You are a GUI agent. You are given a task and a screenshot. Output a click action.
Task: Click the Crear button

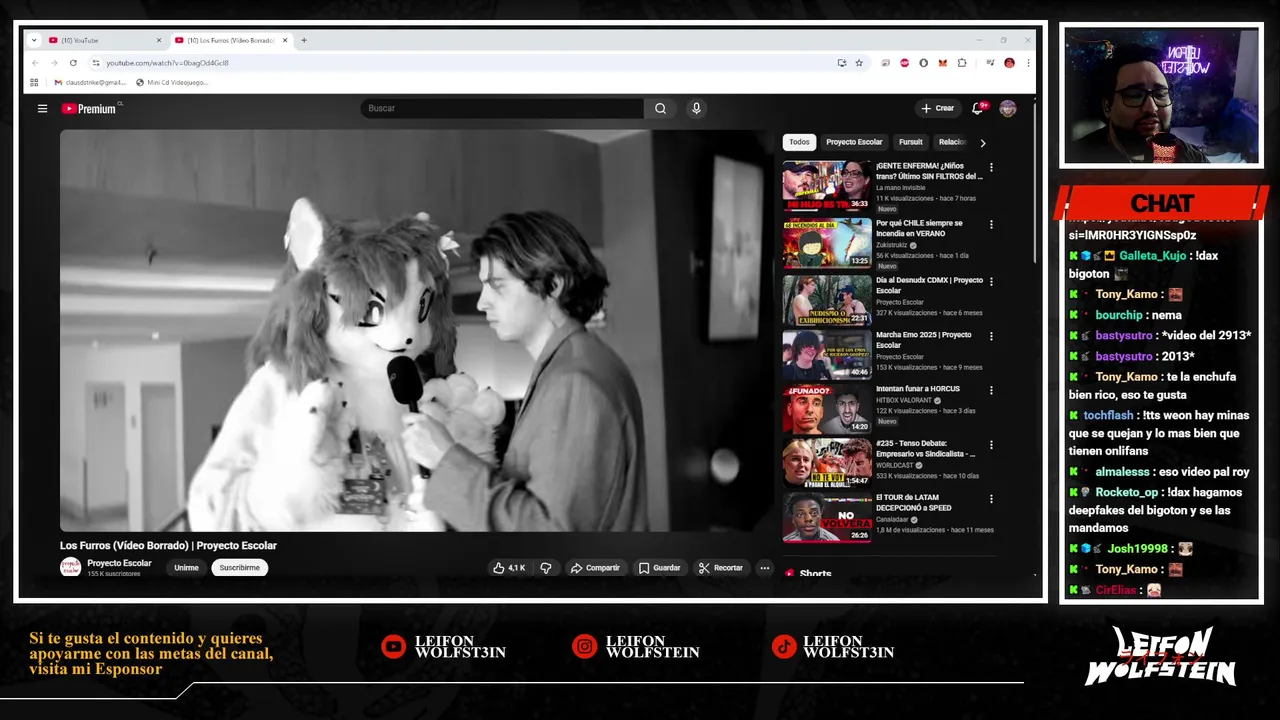(x=938, y=108)
